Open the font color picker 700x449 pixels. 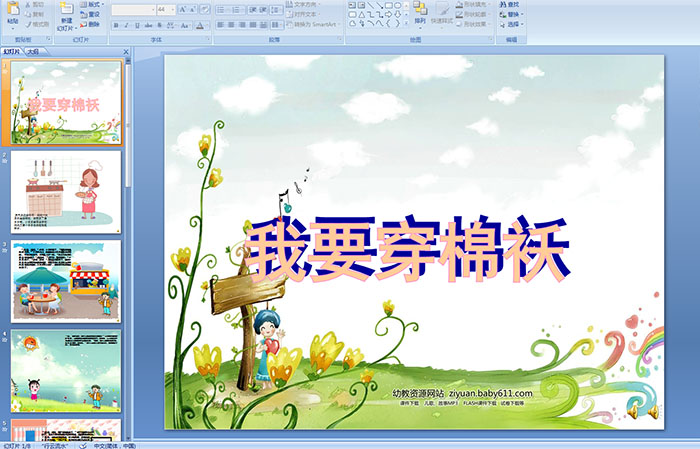(201, 25)
